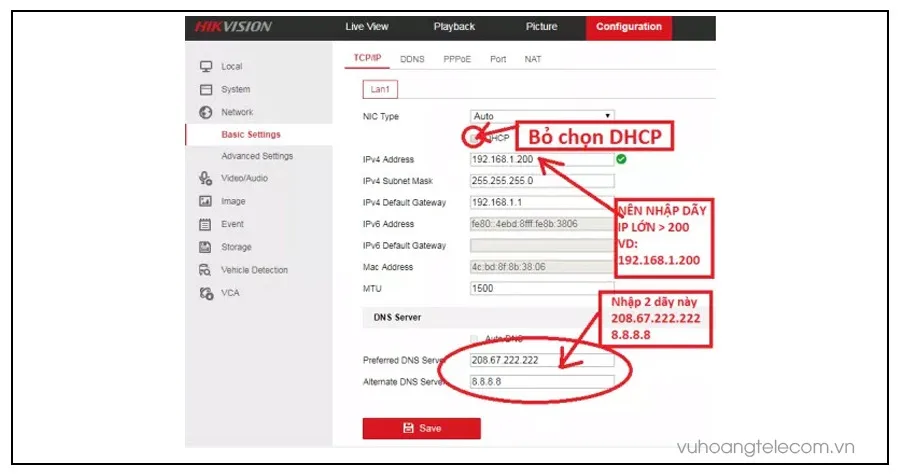Open Video/Audio in the sidebar
900x474 pixels.
point(245,178)
